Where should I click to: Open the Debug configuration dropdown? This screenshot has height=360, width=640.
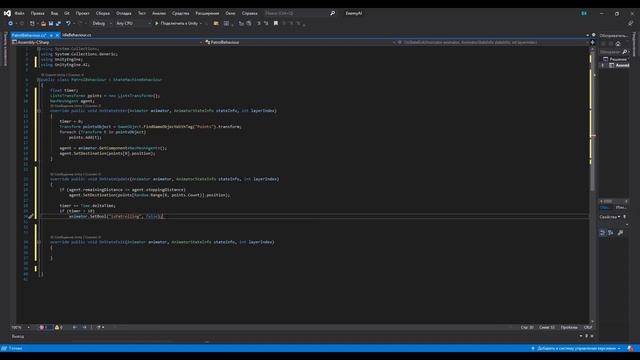[x=101, y=24]
